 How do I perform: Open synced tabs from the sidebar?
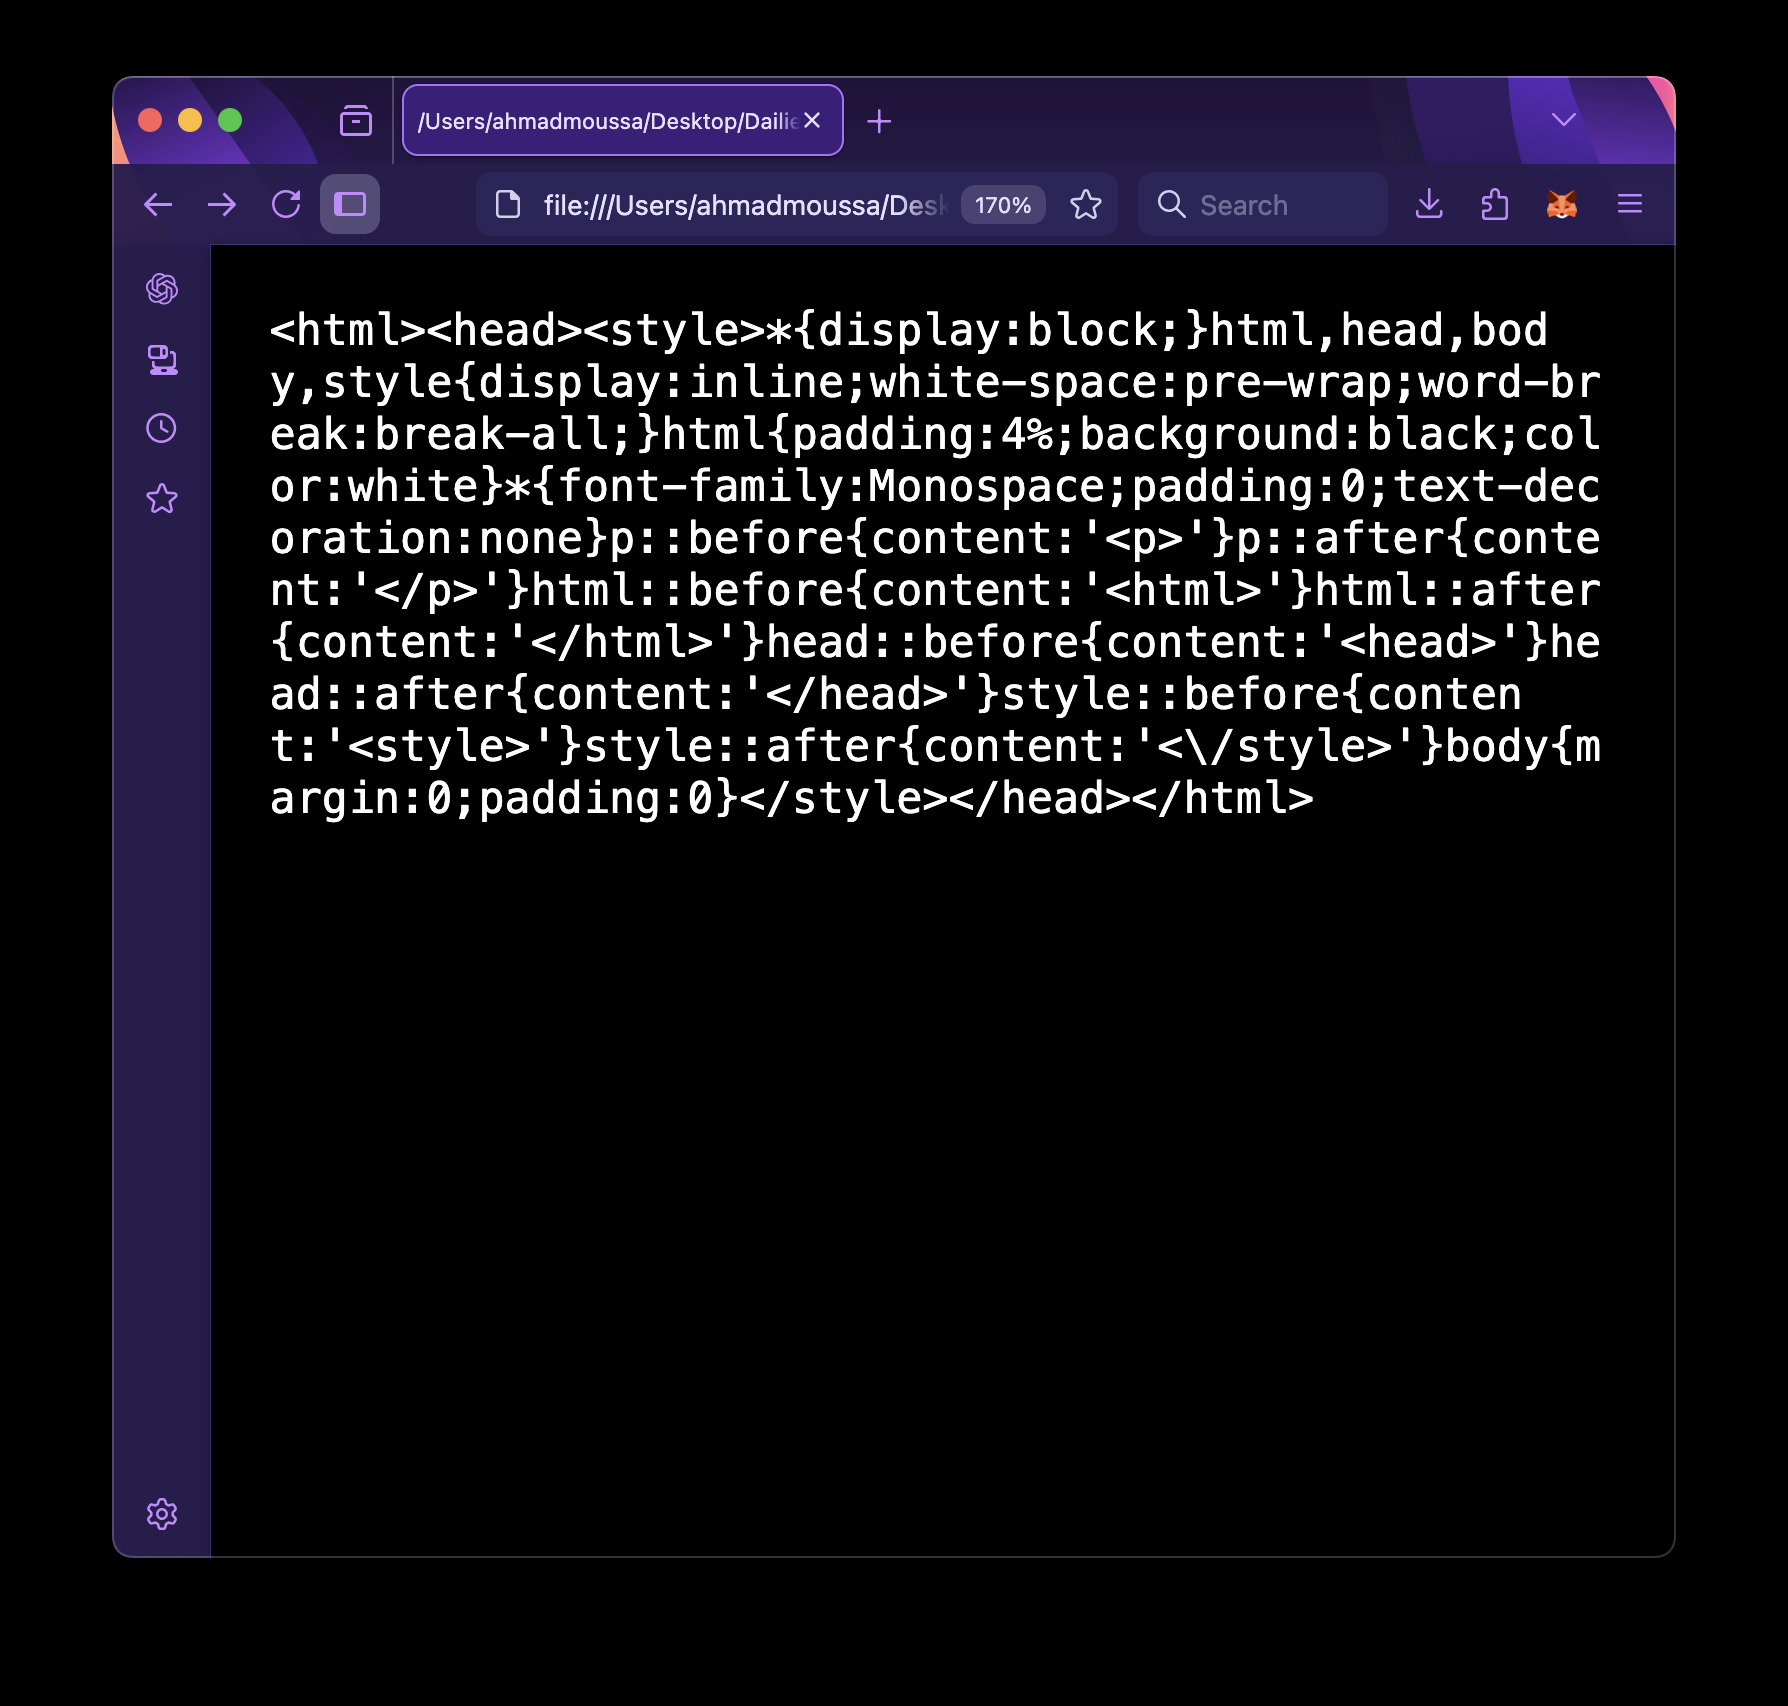coord(162,359)
